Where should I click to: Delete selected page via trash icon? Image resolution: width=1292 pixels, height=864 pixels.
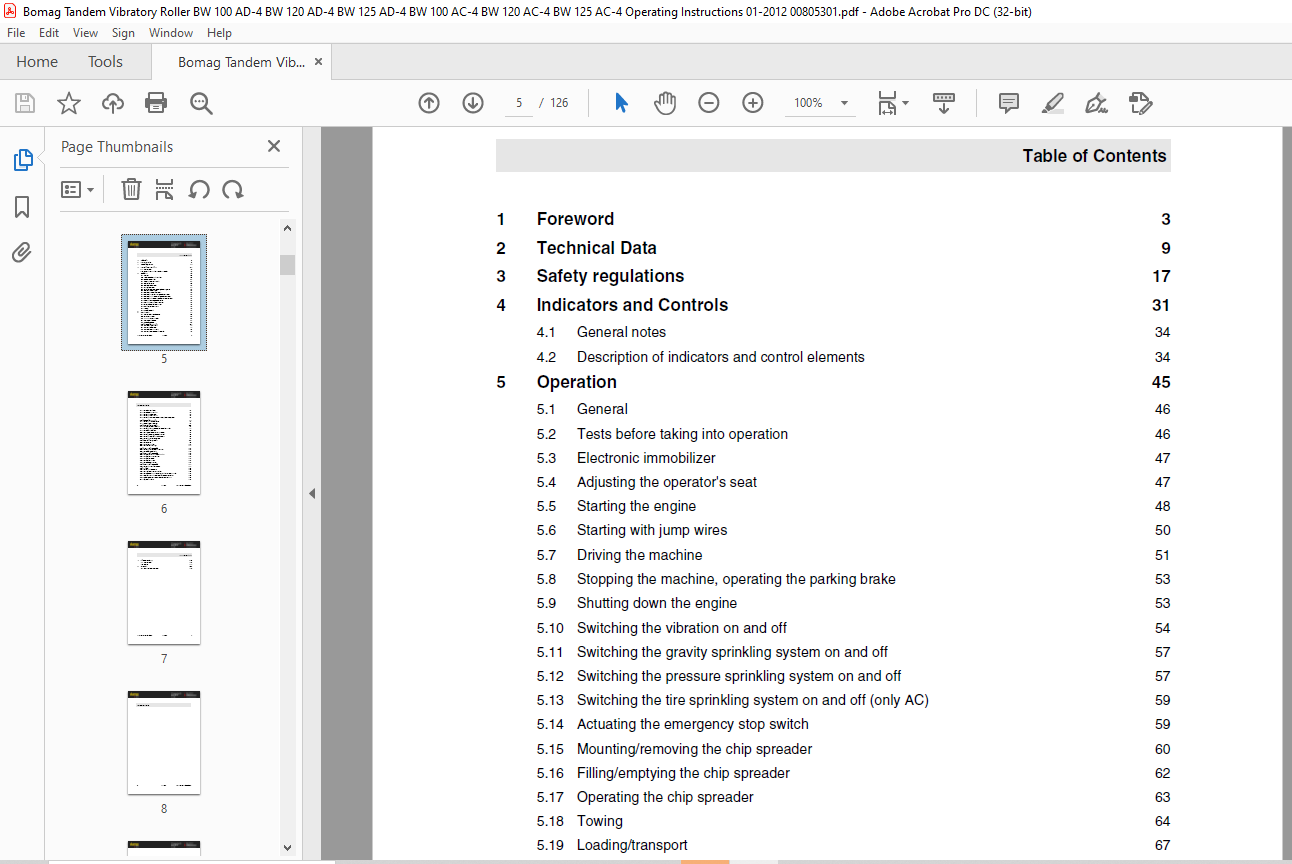tap(131, 189)
